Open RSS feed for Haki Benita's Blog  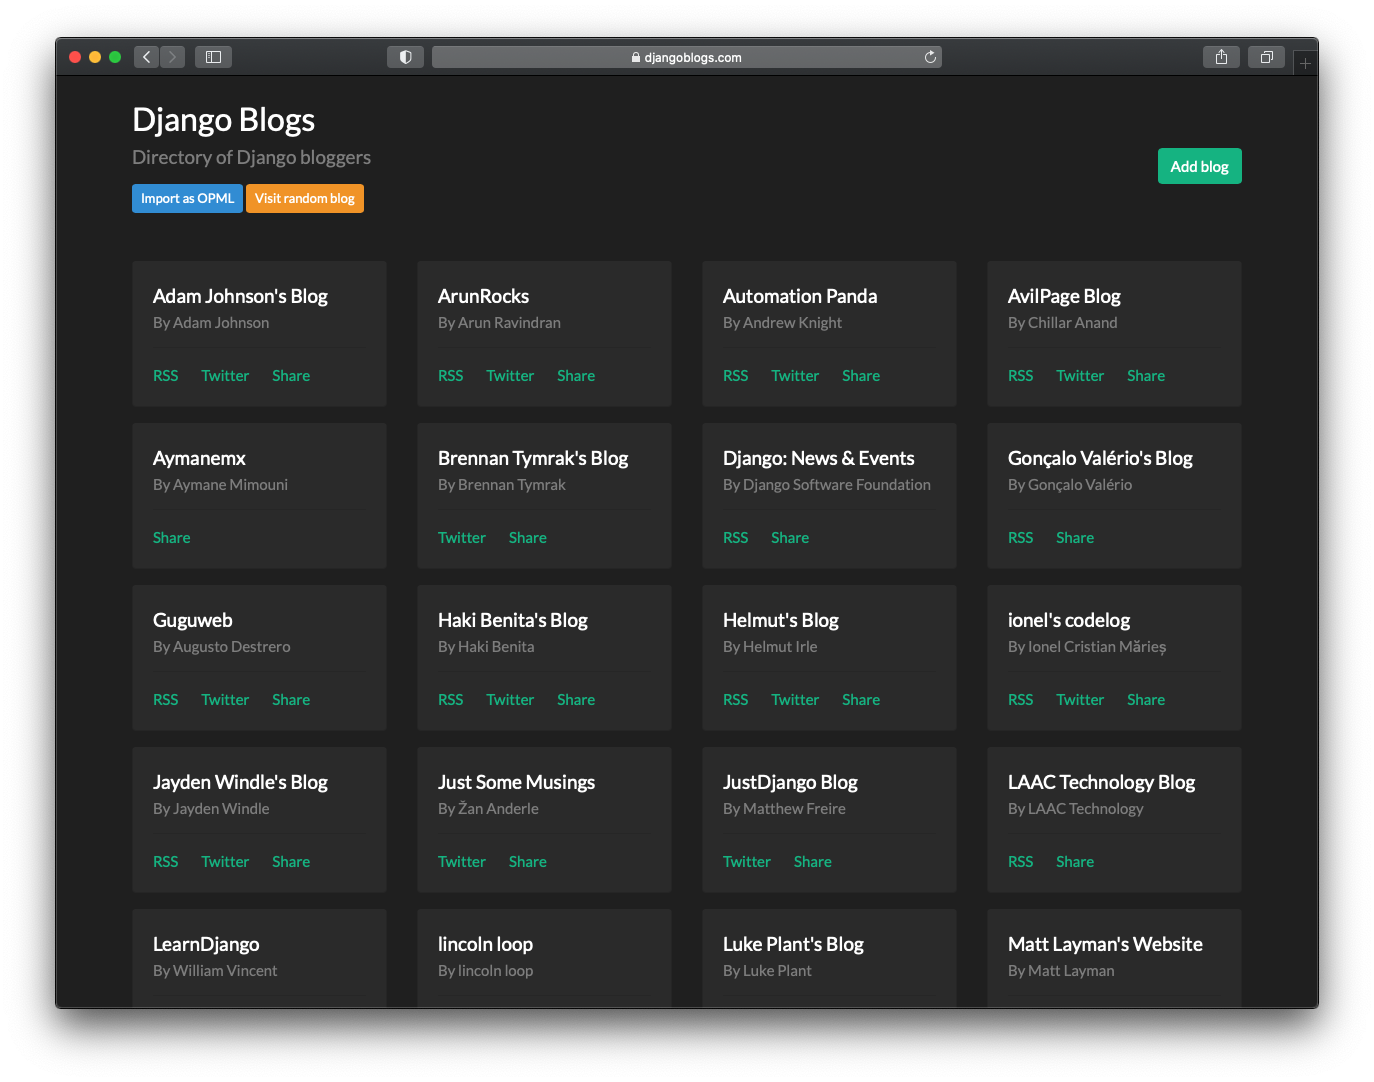click(x=451, y=700)
